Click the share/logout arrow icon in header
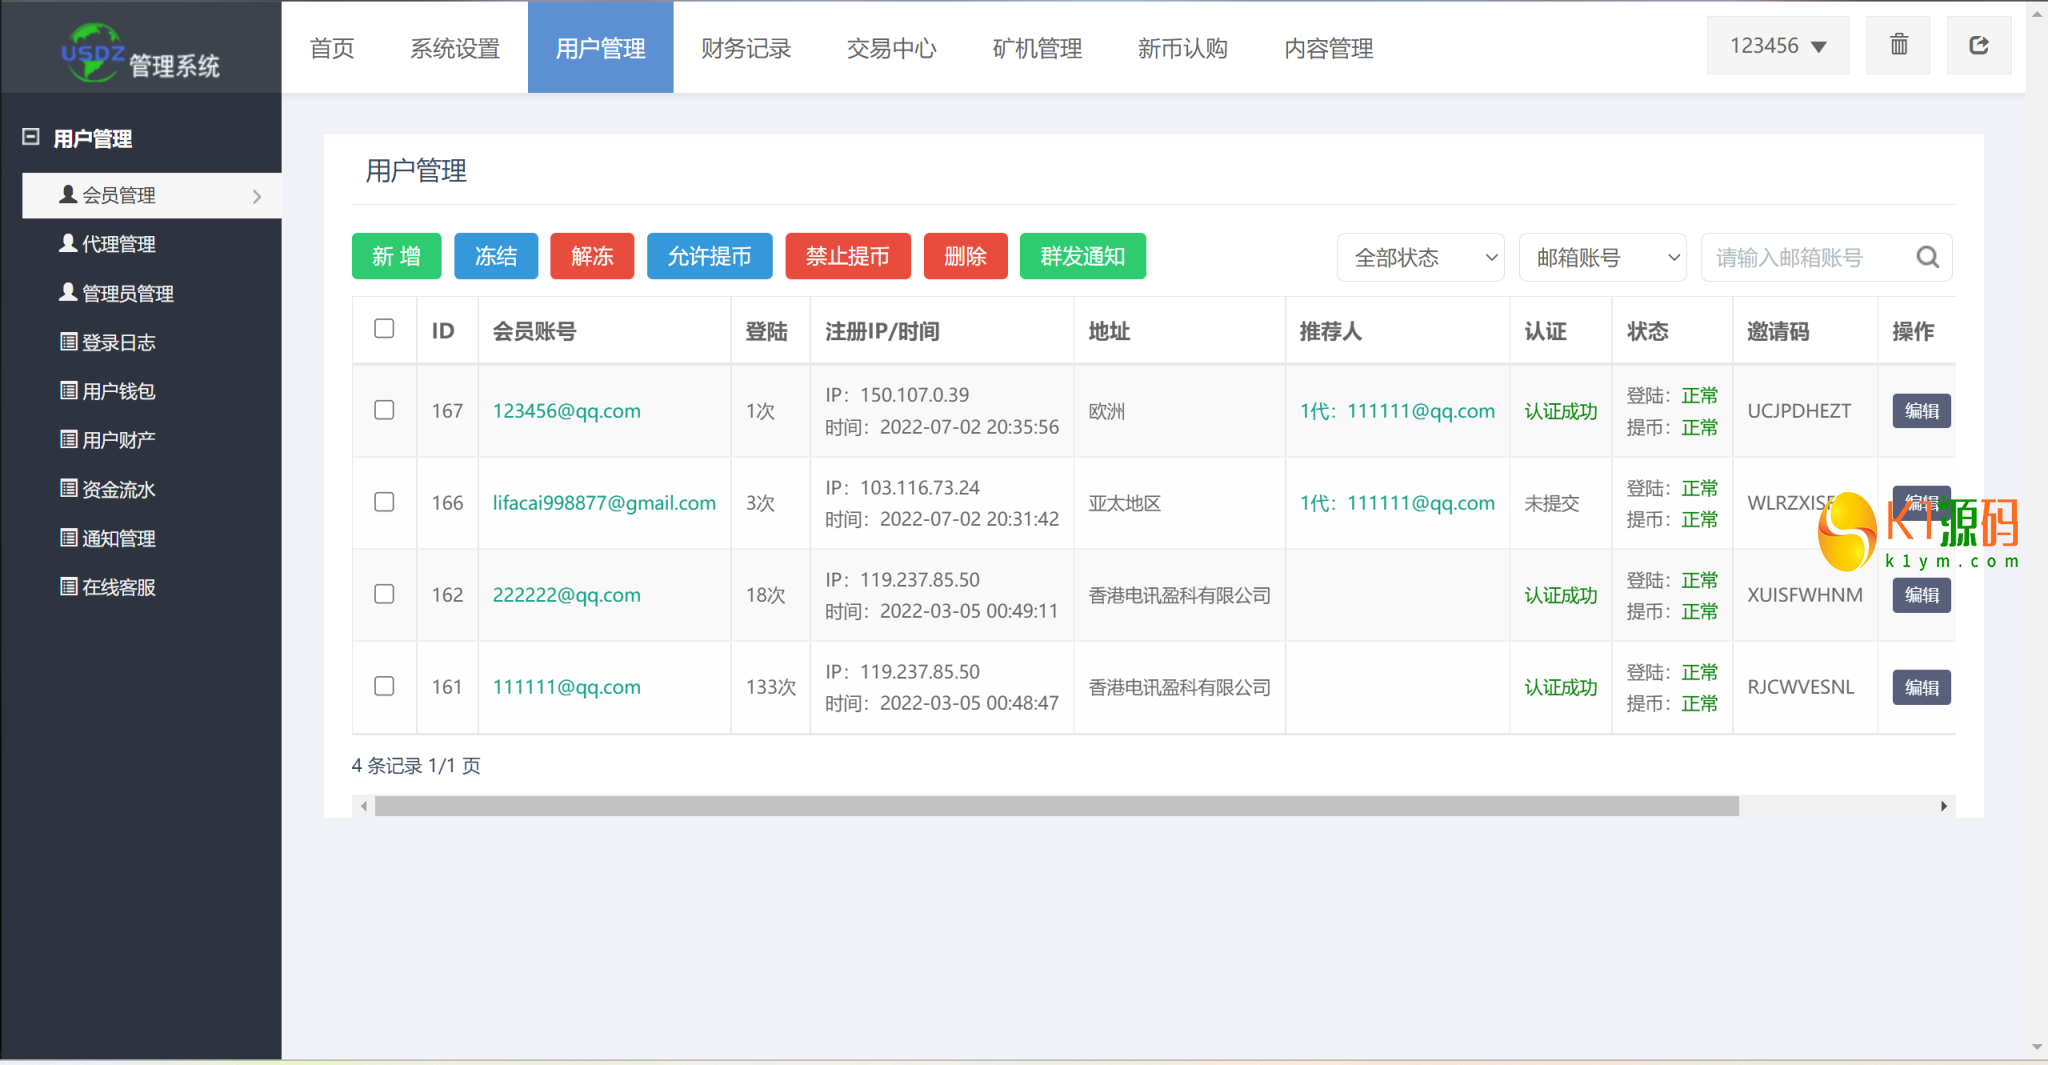This screenshot has width=2048, height=1065. (x=1978, y=46)
